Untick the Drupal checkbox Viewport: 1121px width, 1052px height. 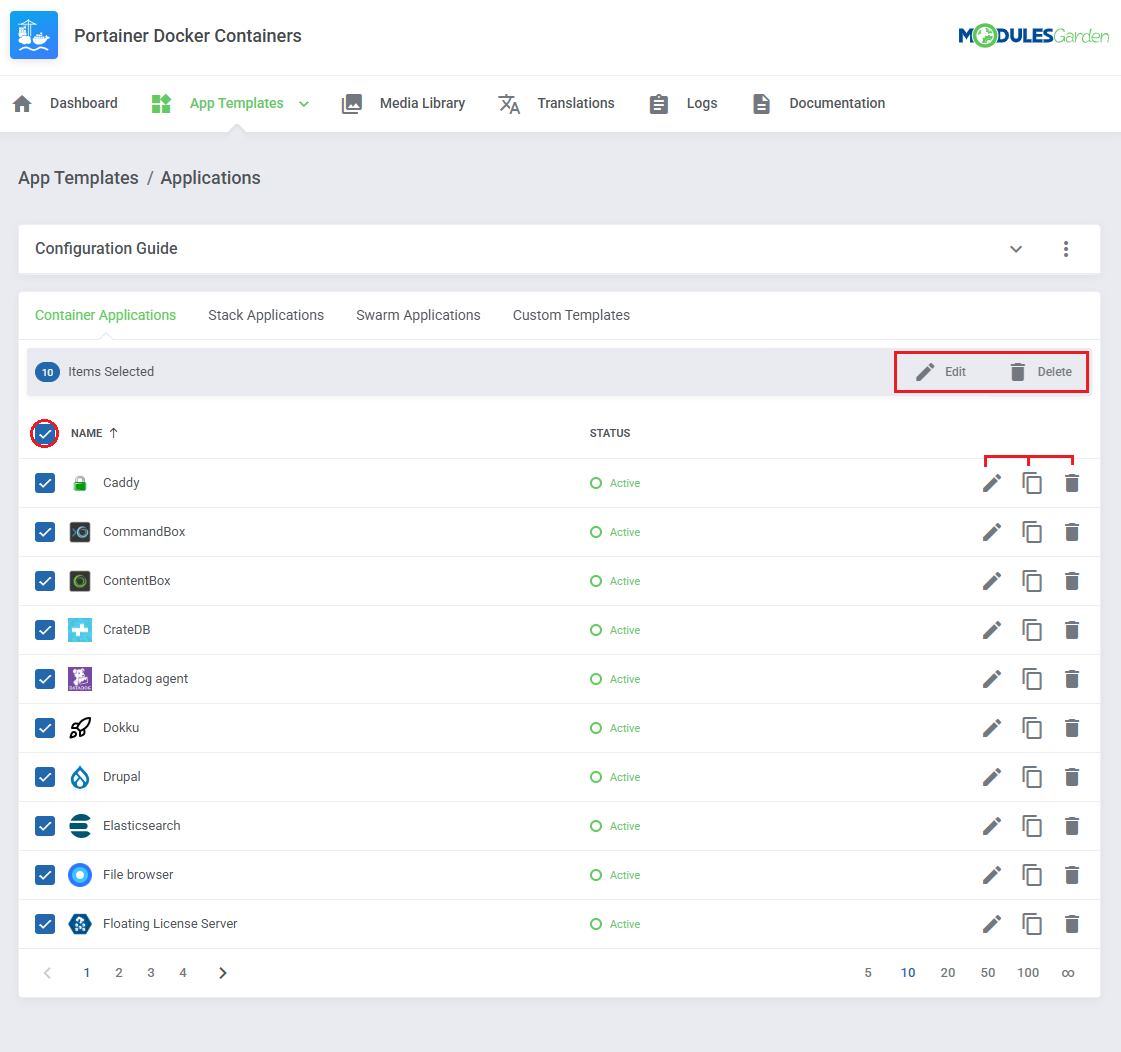coord(45,777)
